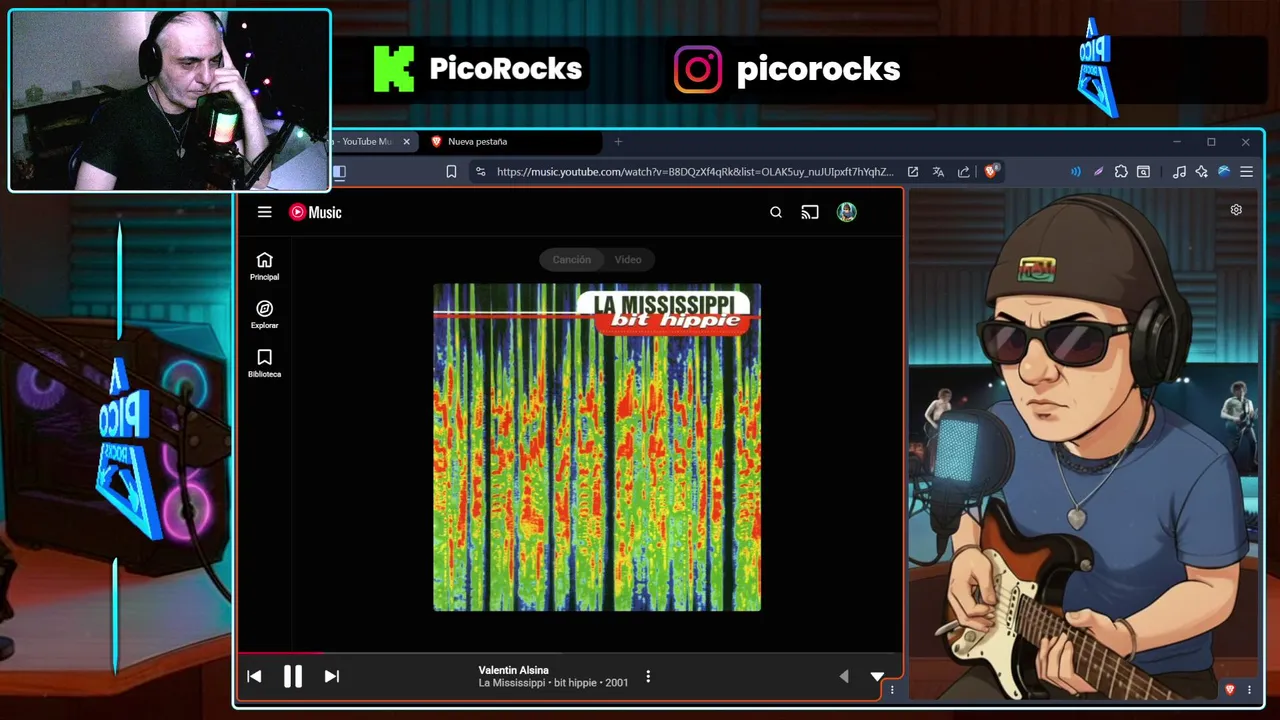Screen dimensions: 1280x720
Task: Click the Instagram picorocks banner
Action: tap(787, 69)
